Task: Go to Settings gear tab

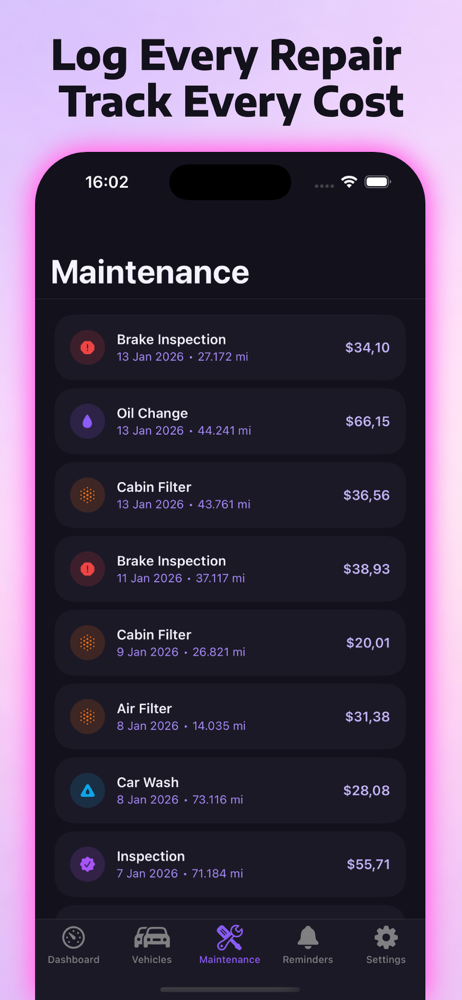Action: pos(386,945)
